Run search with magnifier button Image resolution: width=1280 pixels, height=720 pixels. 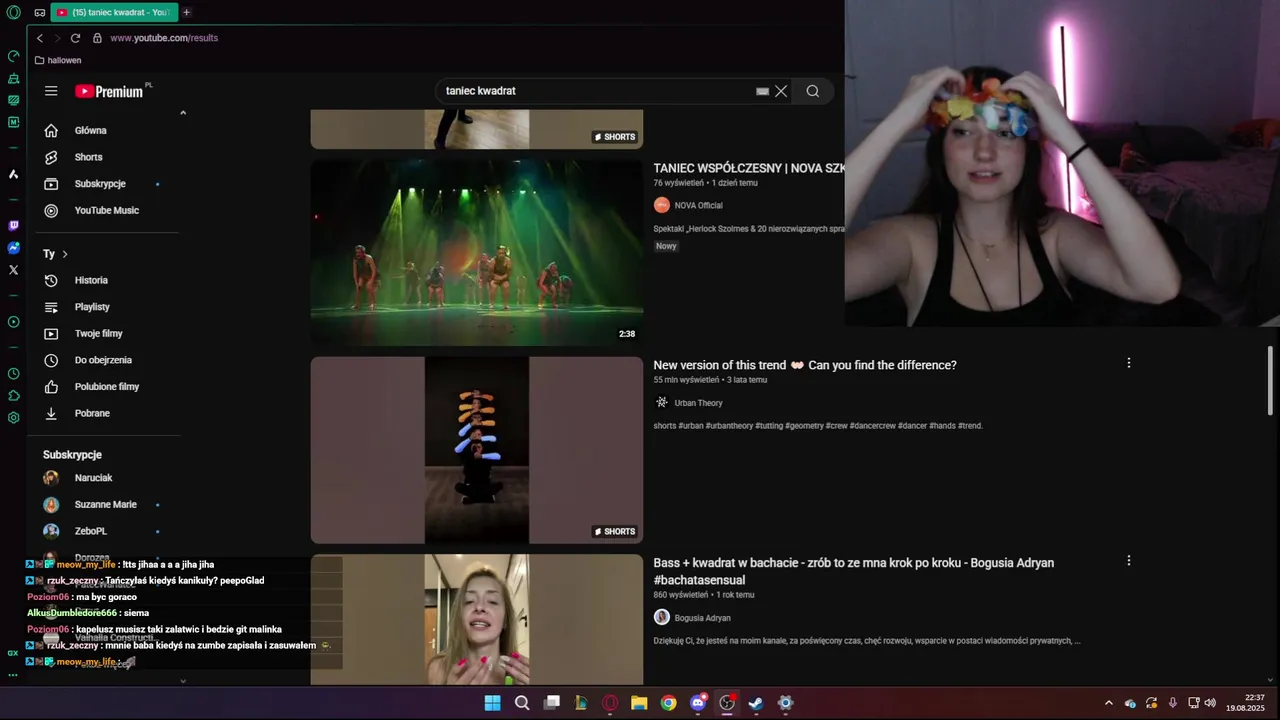(813, 91)
